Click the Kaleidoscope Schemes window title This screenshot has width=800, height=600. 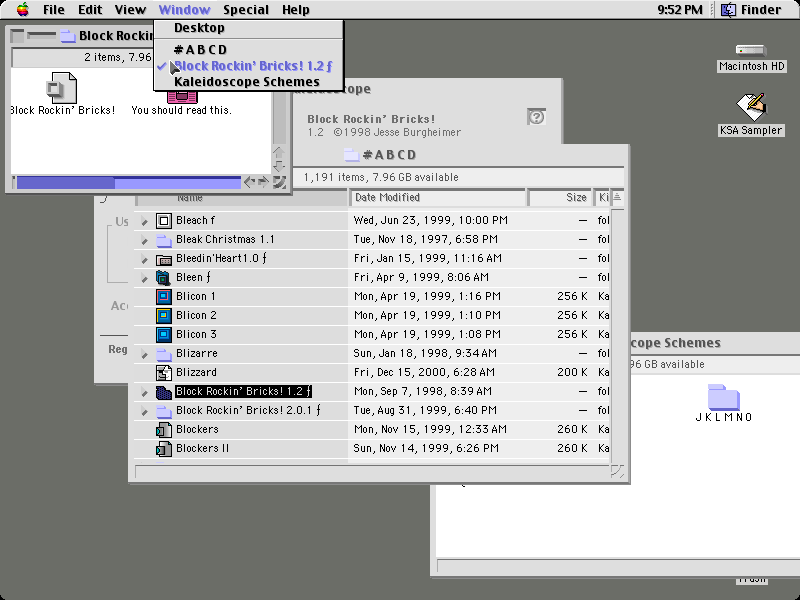(676, 343)
